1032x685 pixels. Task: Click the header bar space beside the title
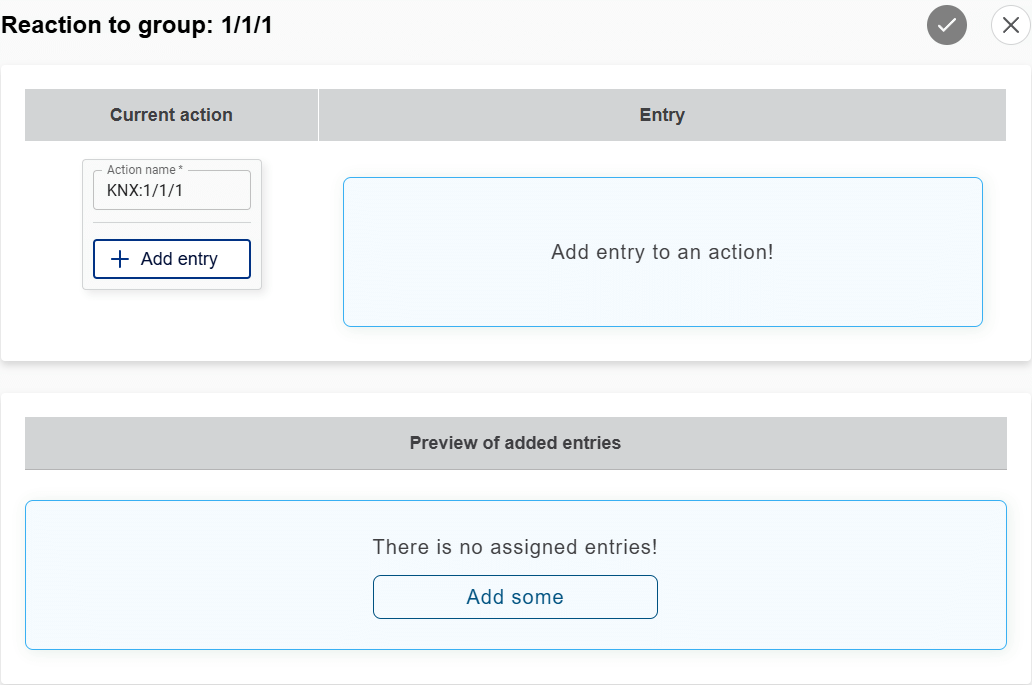click(600, 26)
